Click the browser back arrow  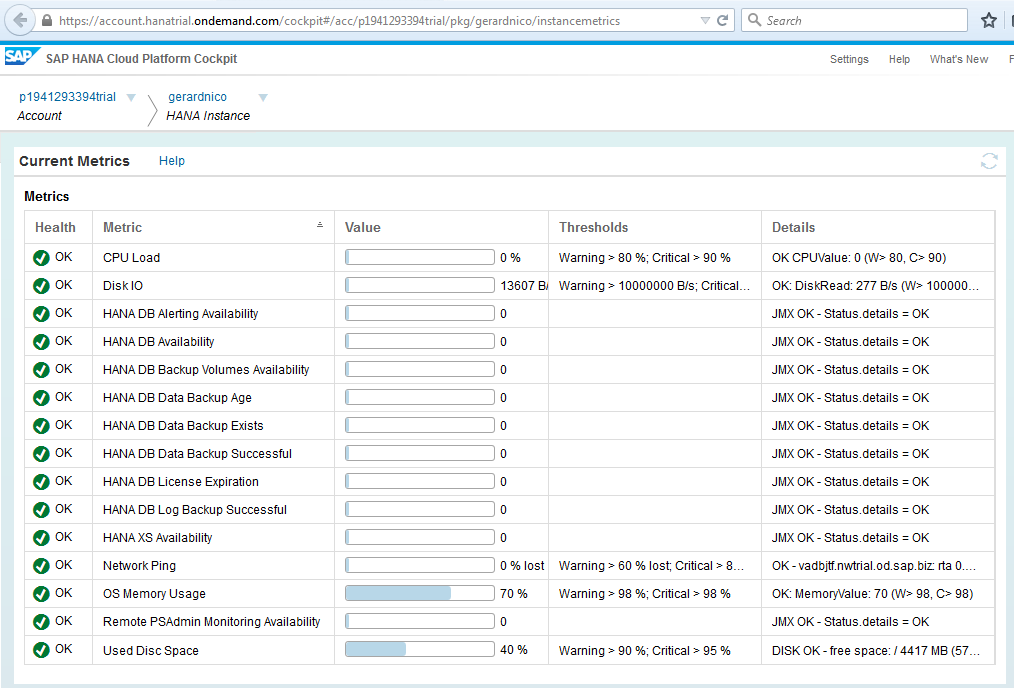coord(17,19)
